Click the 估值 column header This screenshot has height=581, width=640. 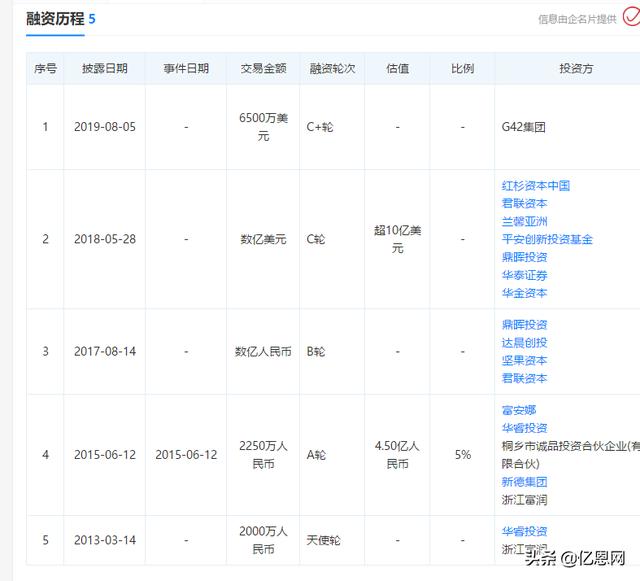(x=398, y=68)
